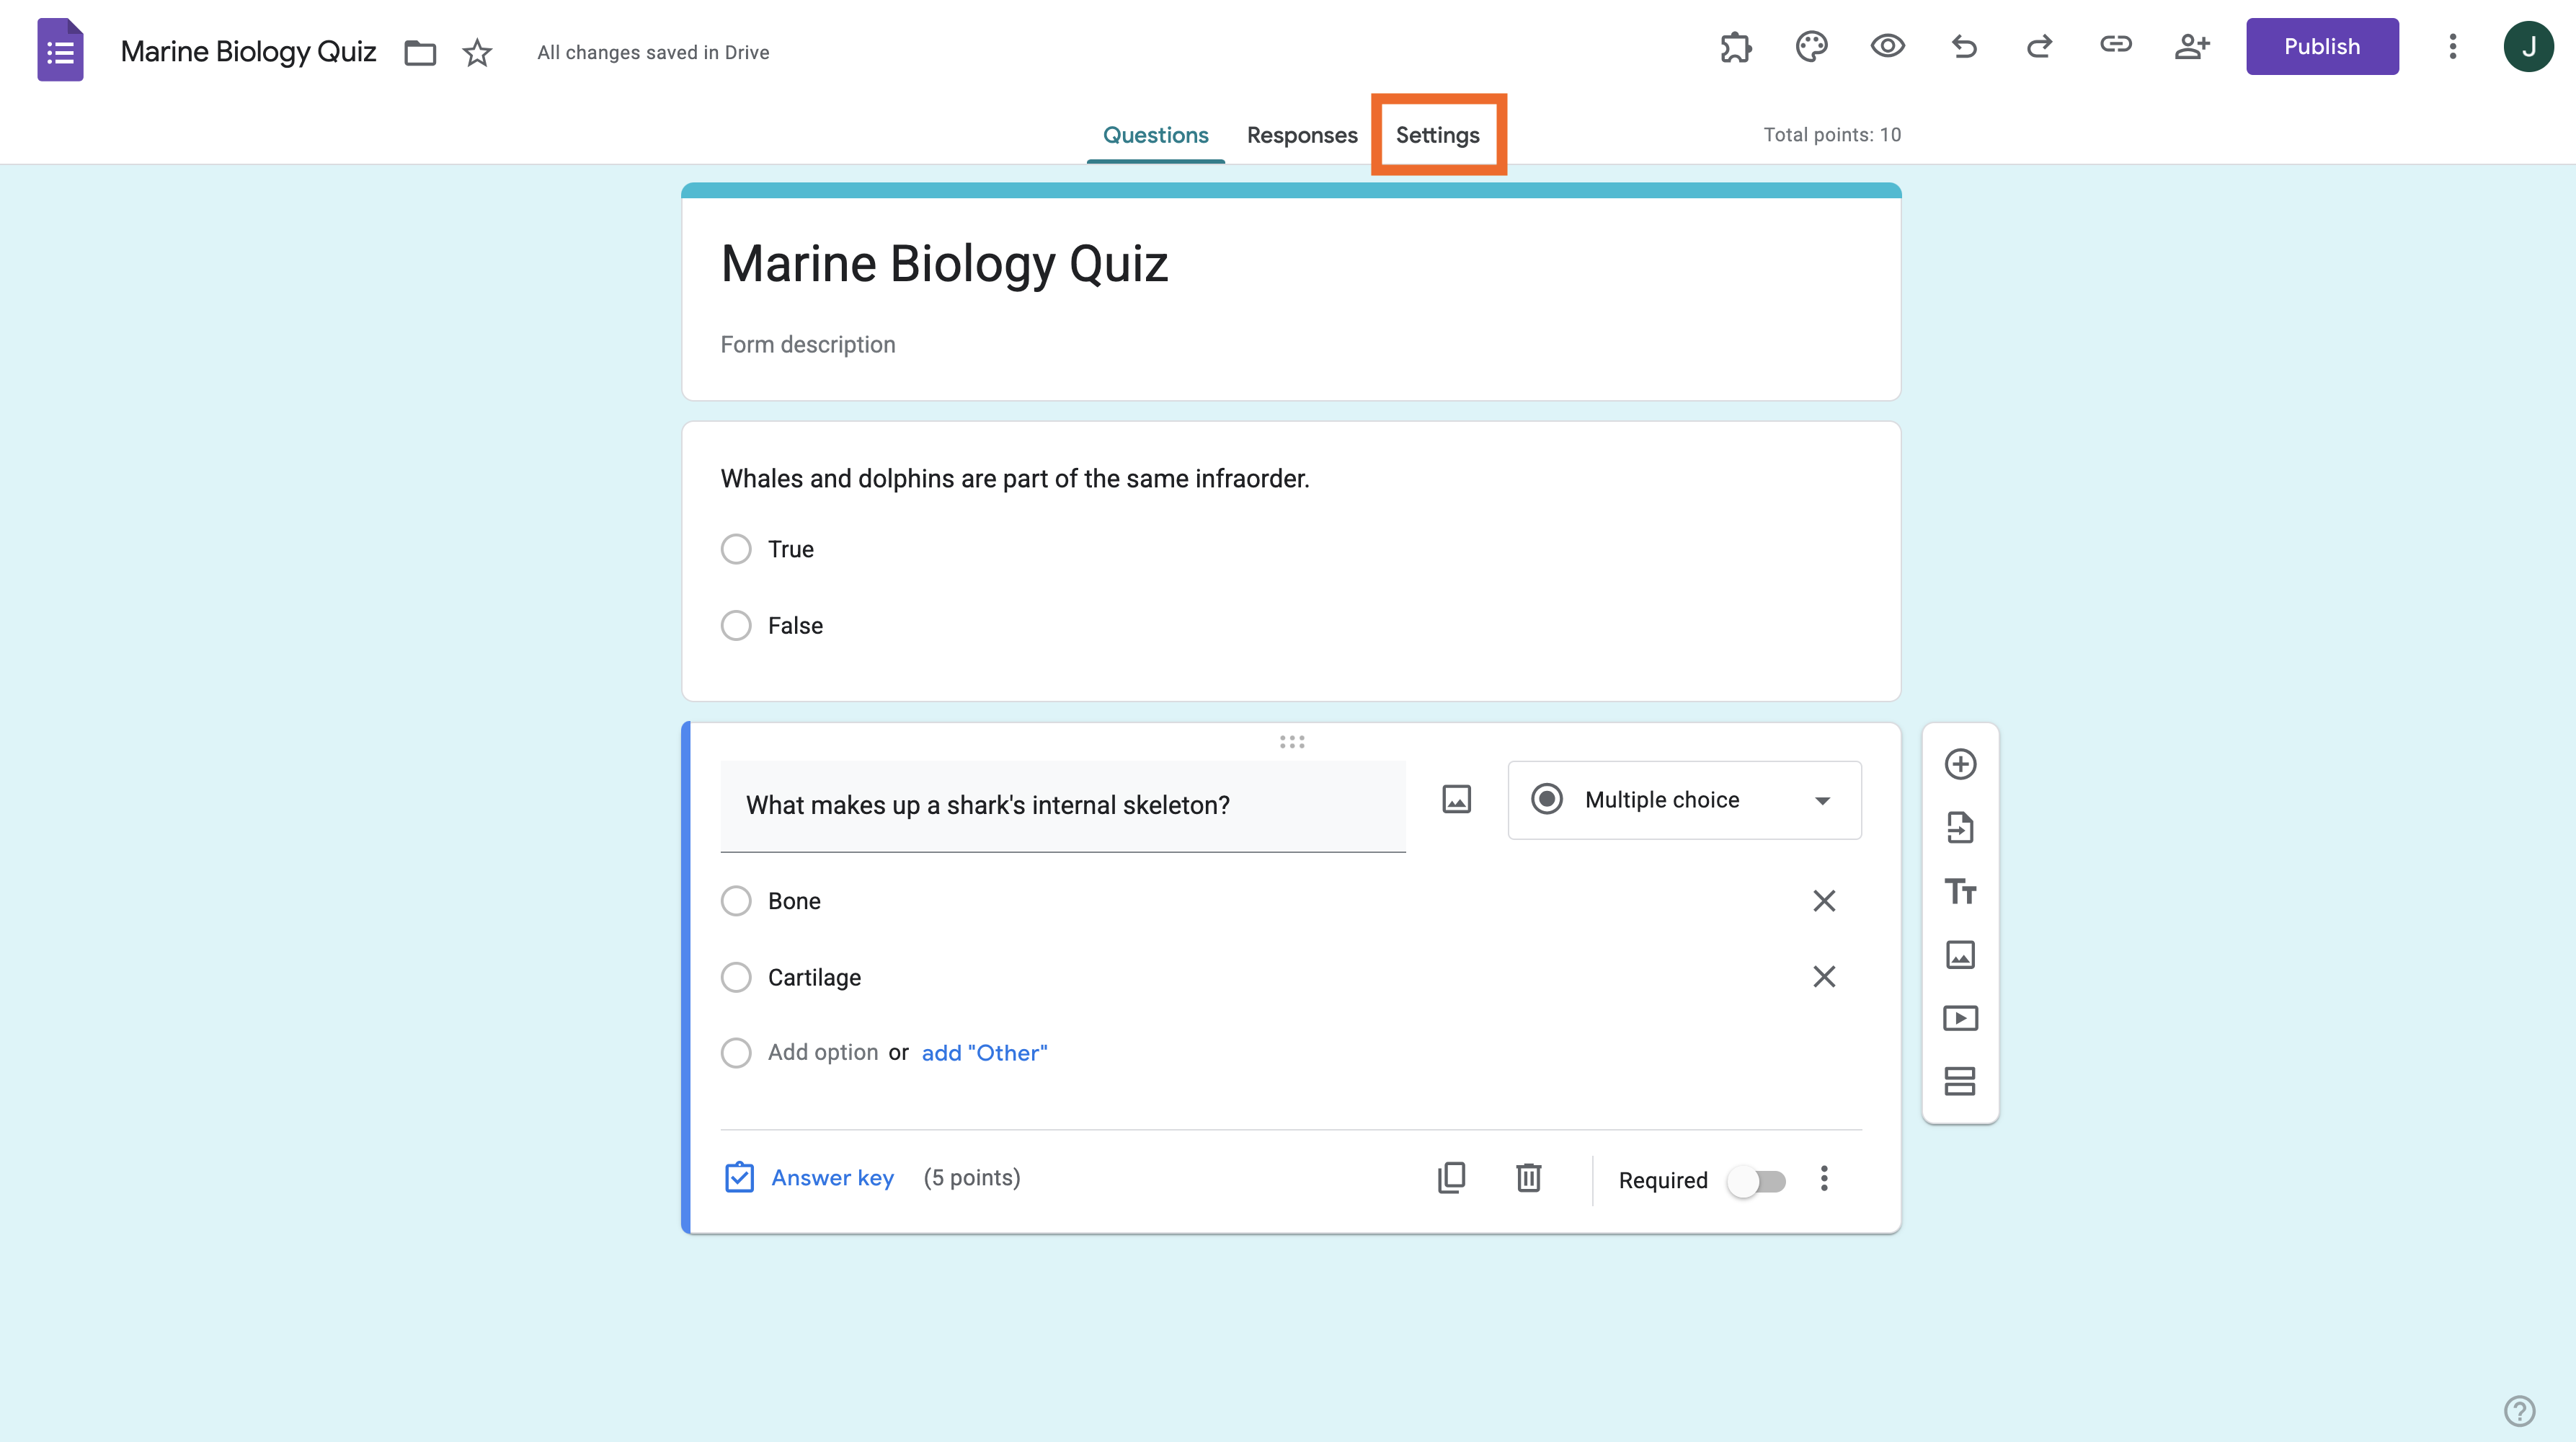Click the undo arrow icon
The width and height of the screenshot is (2576, 1442).
(x=1963, y=47)
